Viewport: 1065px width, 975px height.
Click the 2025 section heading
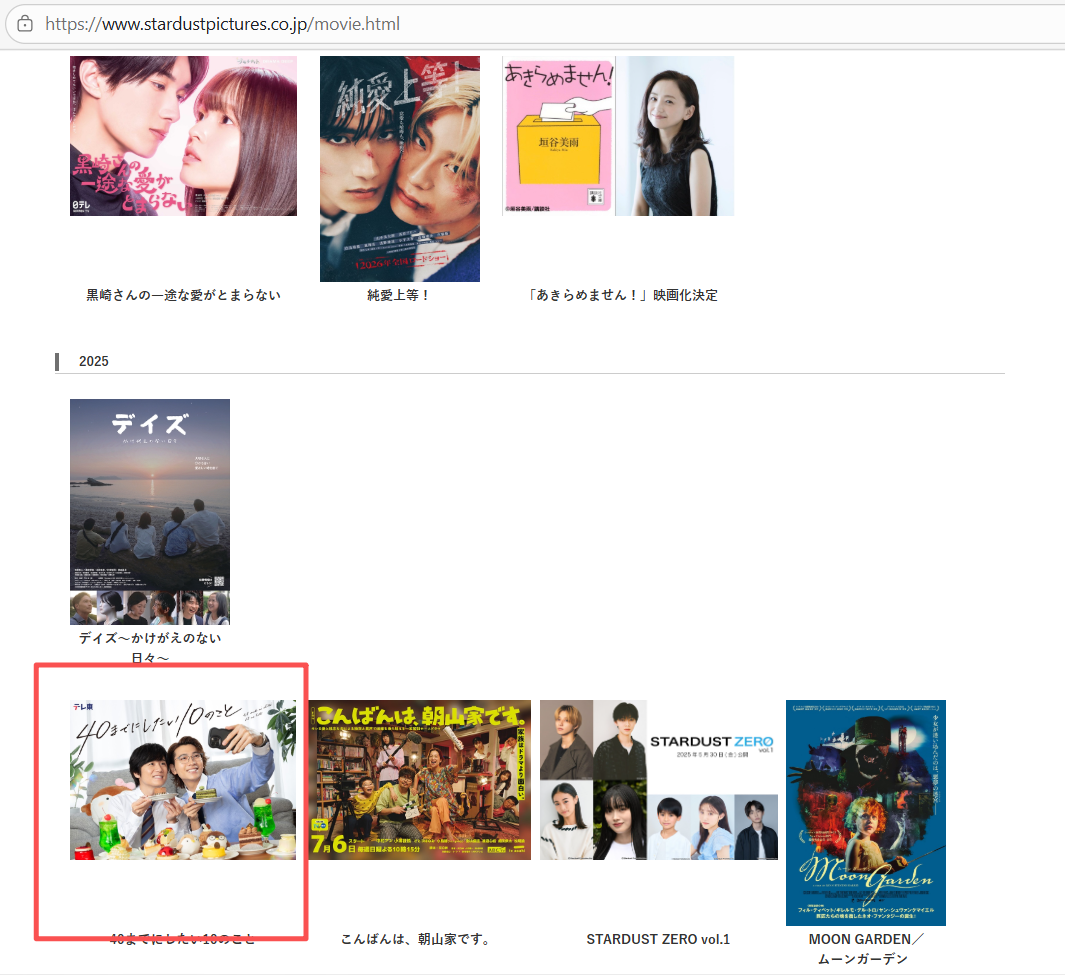pos(94,361)
